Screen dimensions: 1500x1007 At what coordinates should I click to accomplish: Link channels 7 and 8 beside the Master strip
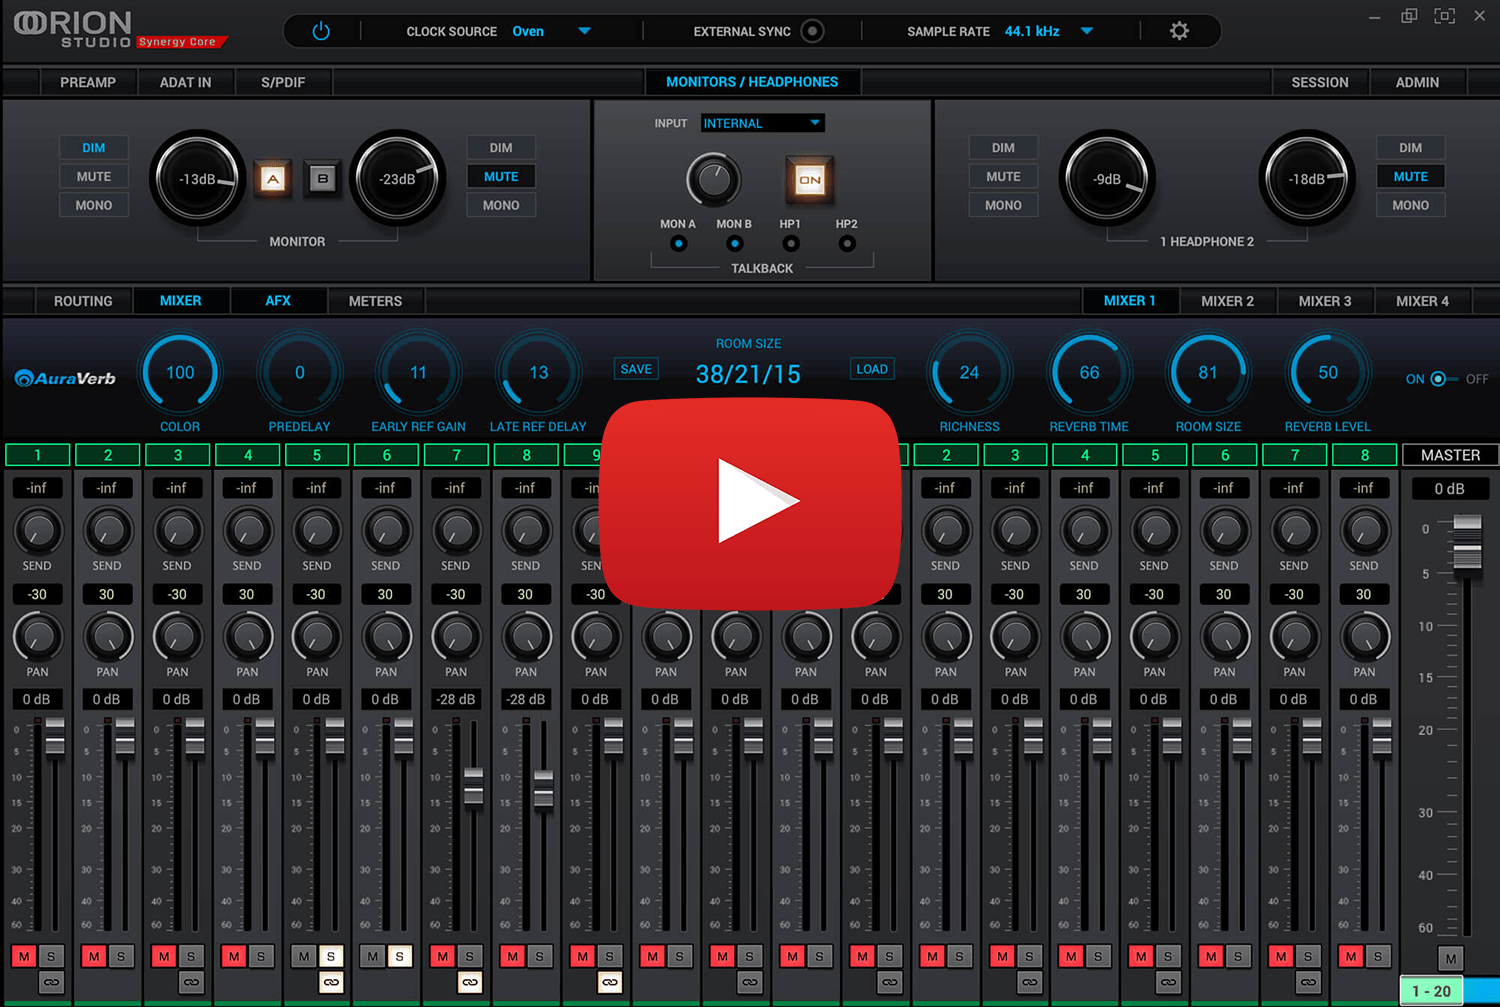(x=1308, y=983)
